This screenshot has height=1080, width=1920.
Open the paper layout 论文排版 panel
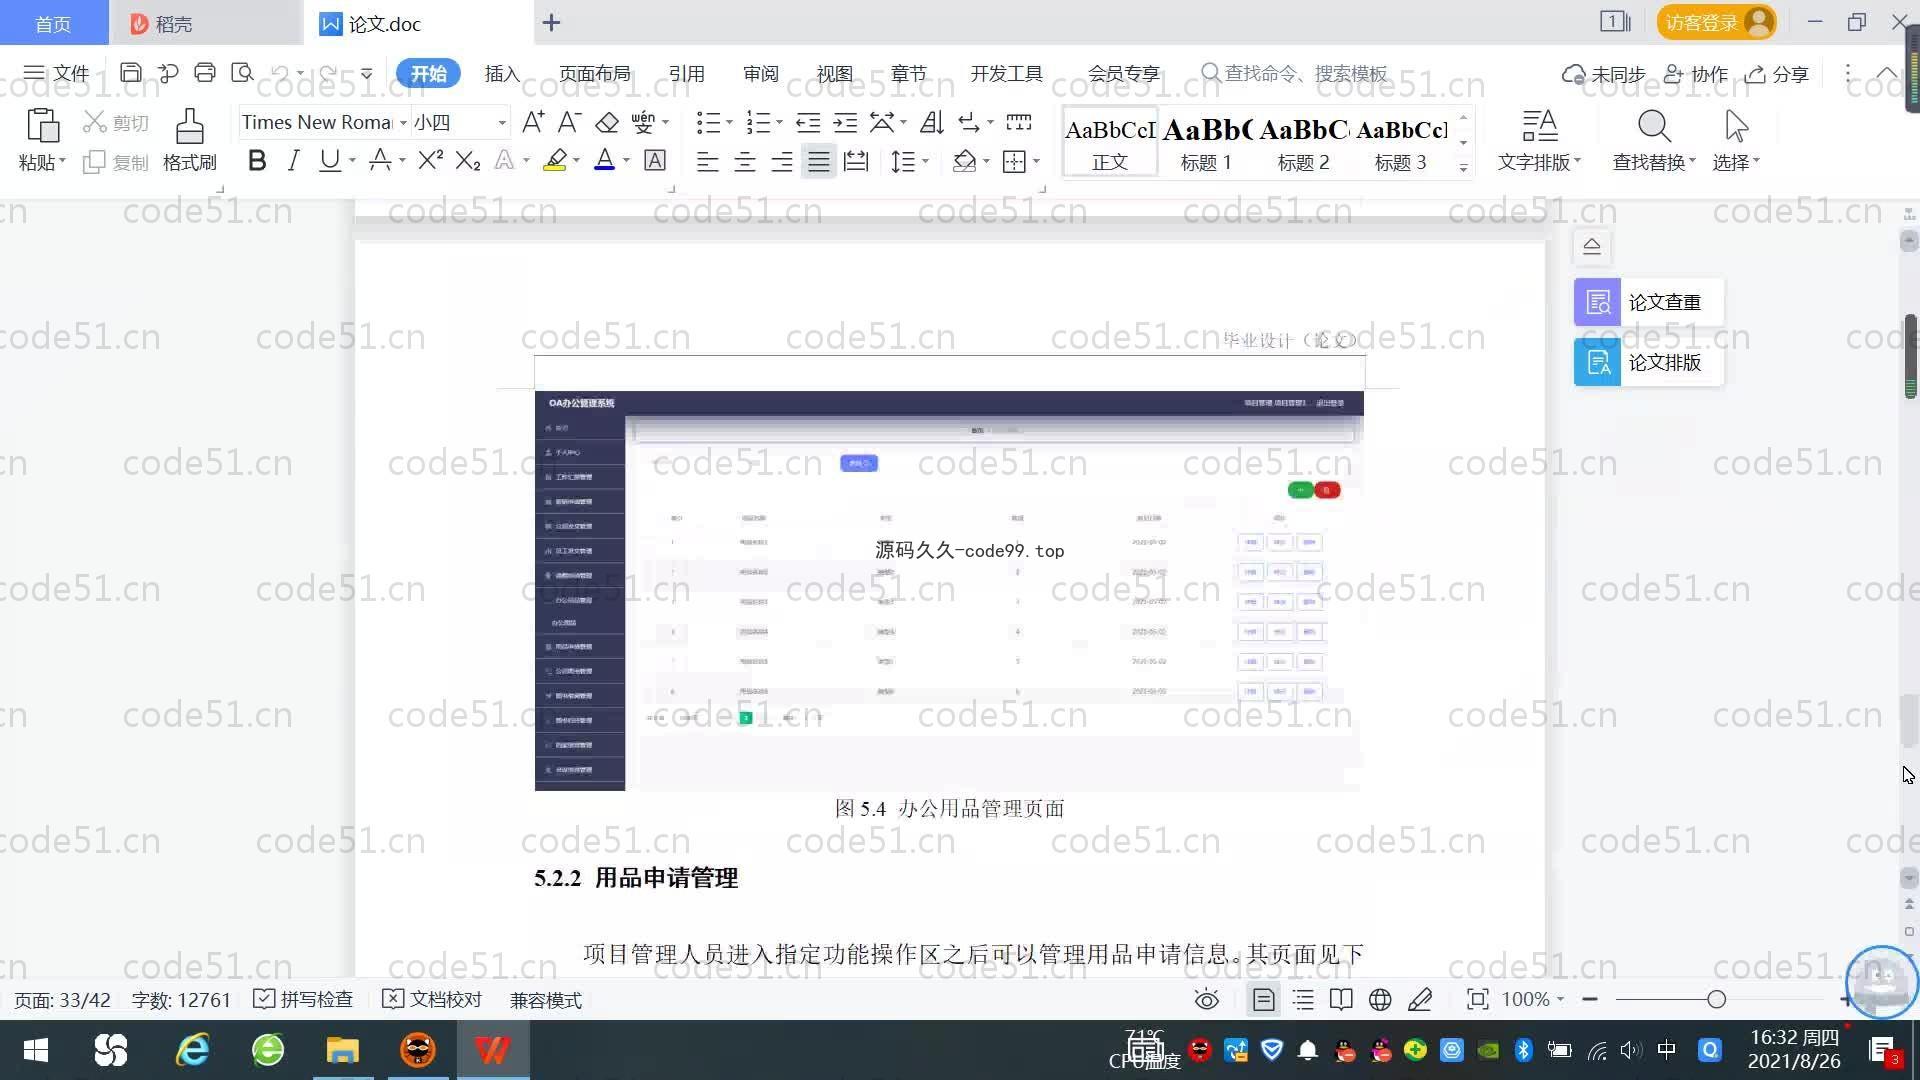point(1648,362)
